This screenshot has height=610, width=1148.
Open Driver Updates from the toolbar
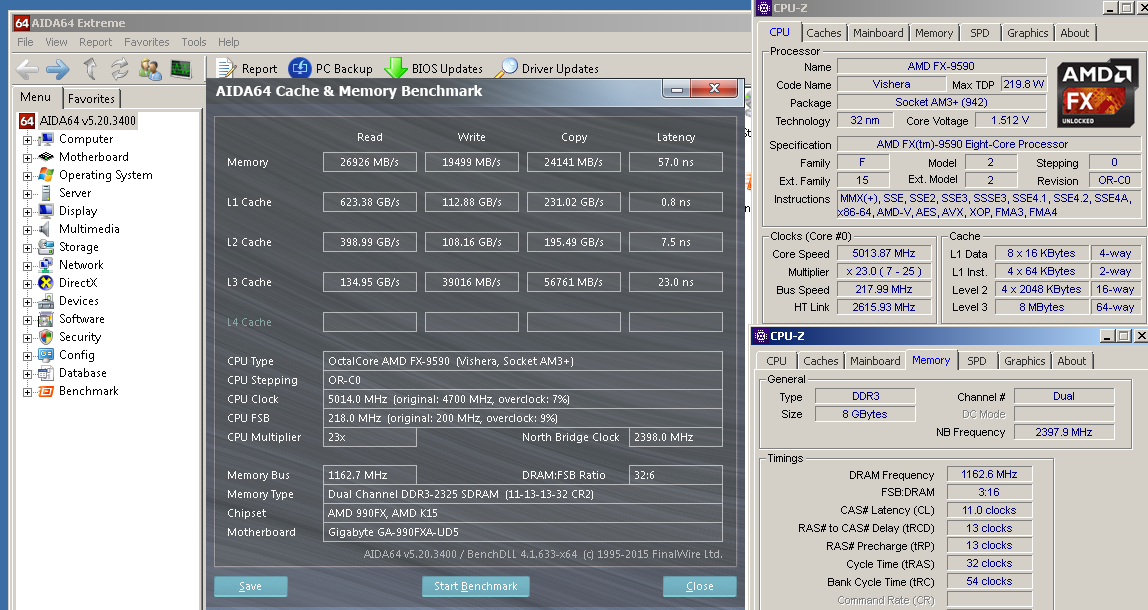pos(548,69)
